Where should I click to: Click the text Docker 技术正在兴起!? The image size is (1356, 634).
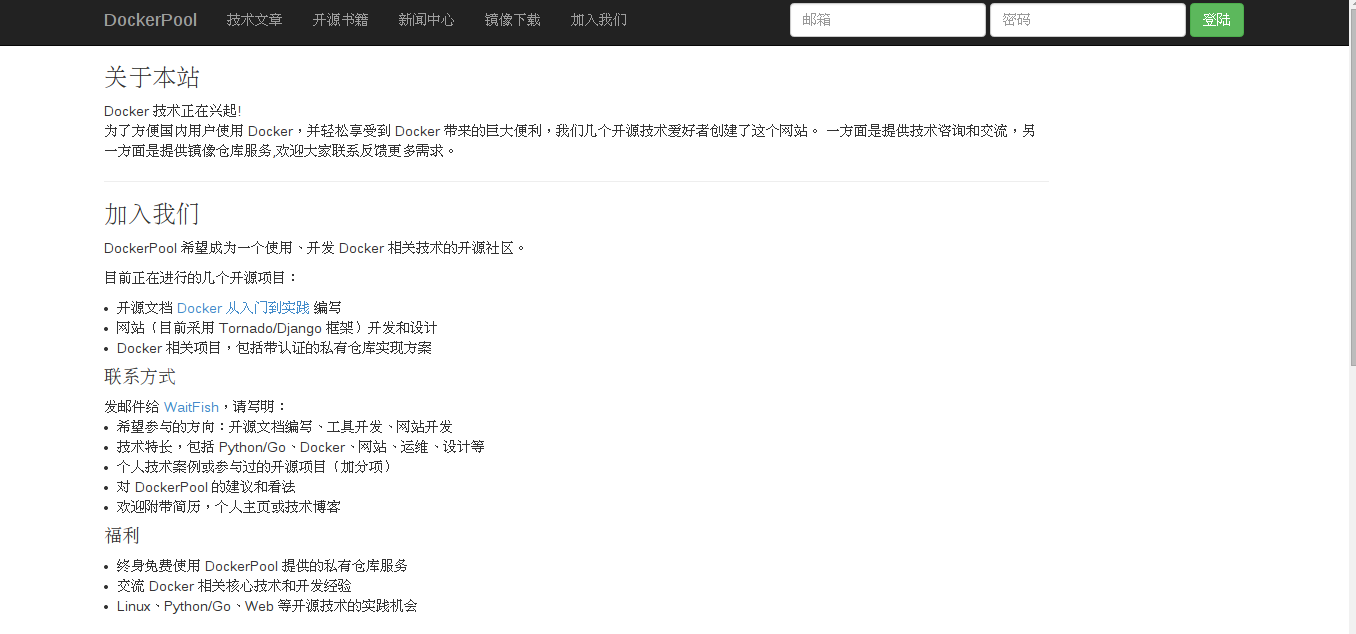(x=173, y=111)
